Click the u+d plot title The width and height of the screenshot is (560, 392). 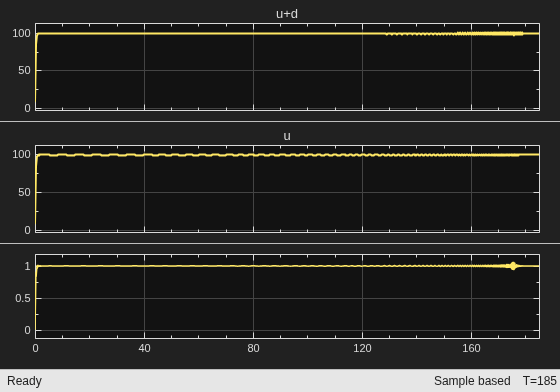(287, 14)
